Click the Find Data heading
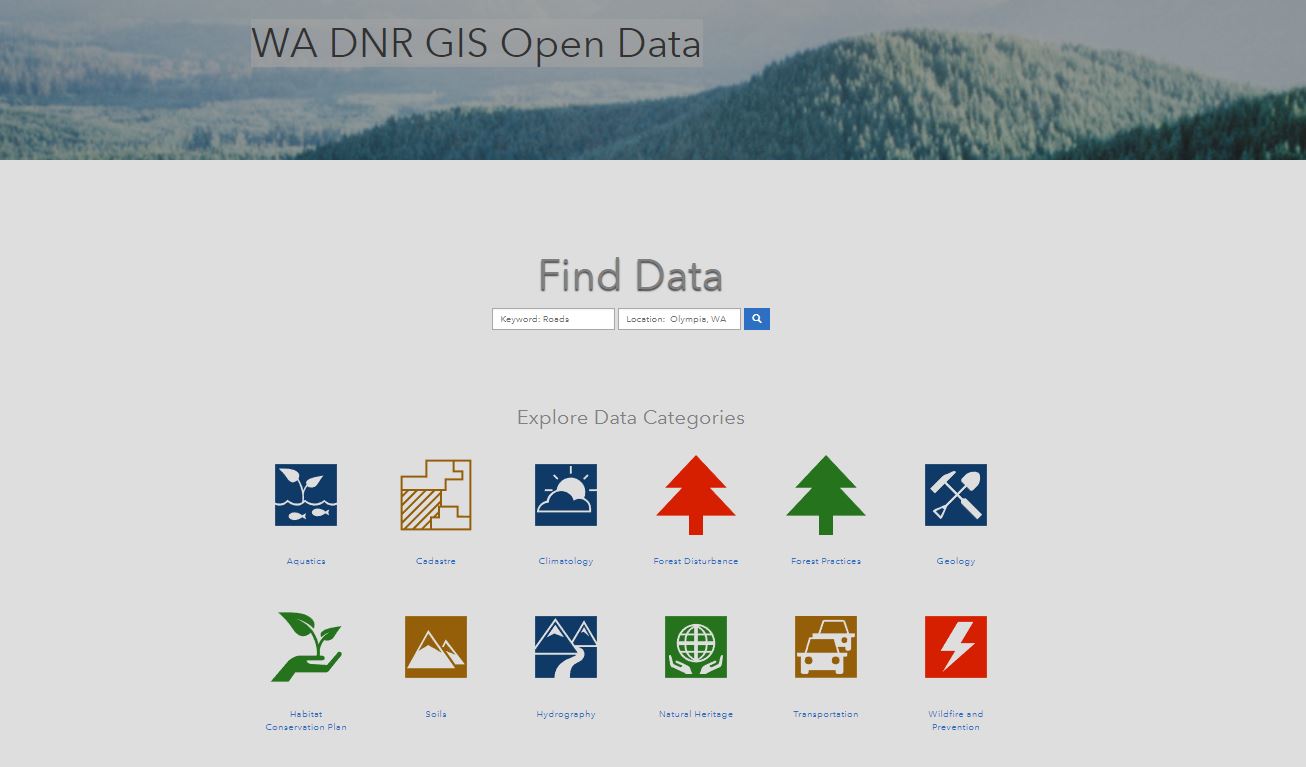 click(630, 276)
